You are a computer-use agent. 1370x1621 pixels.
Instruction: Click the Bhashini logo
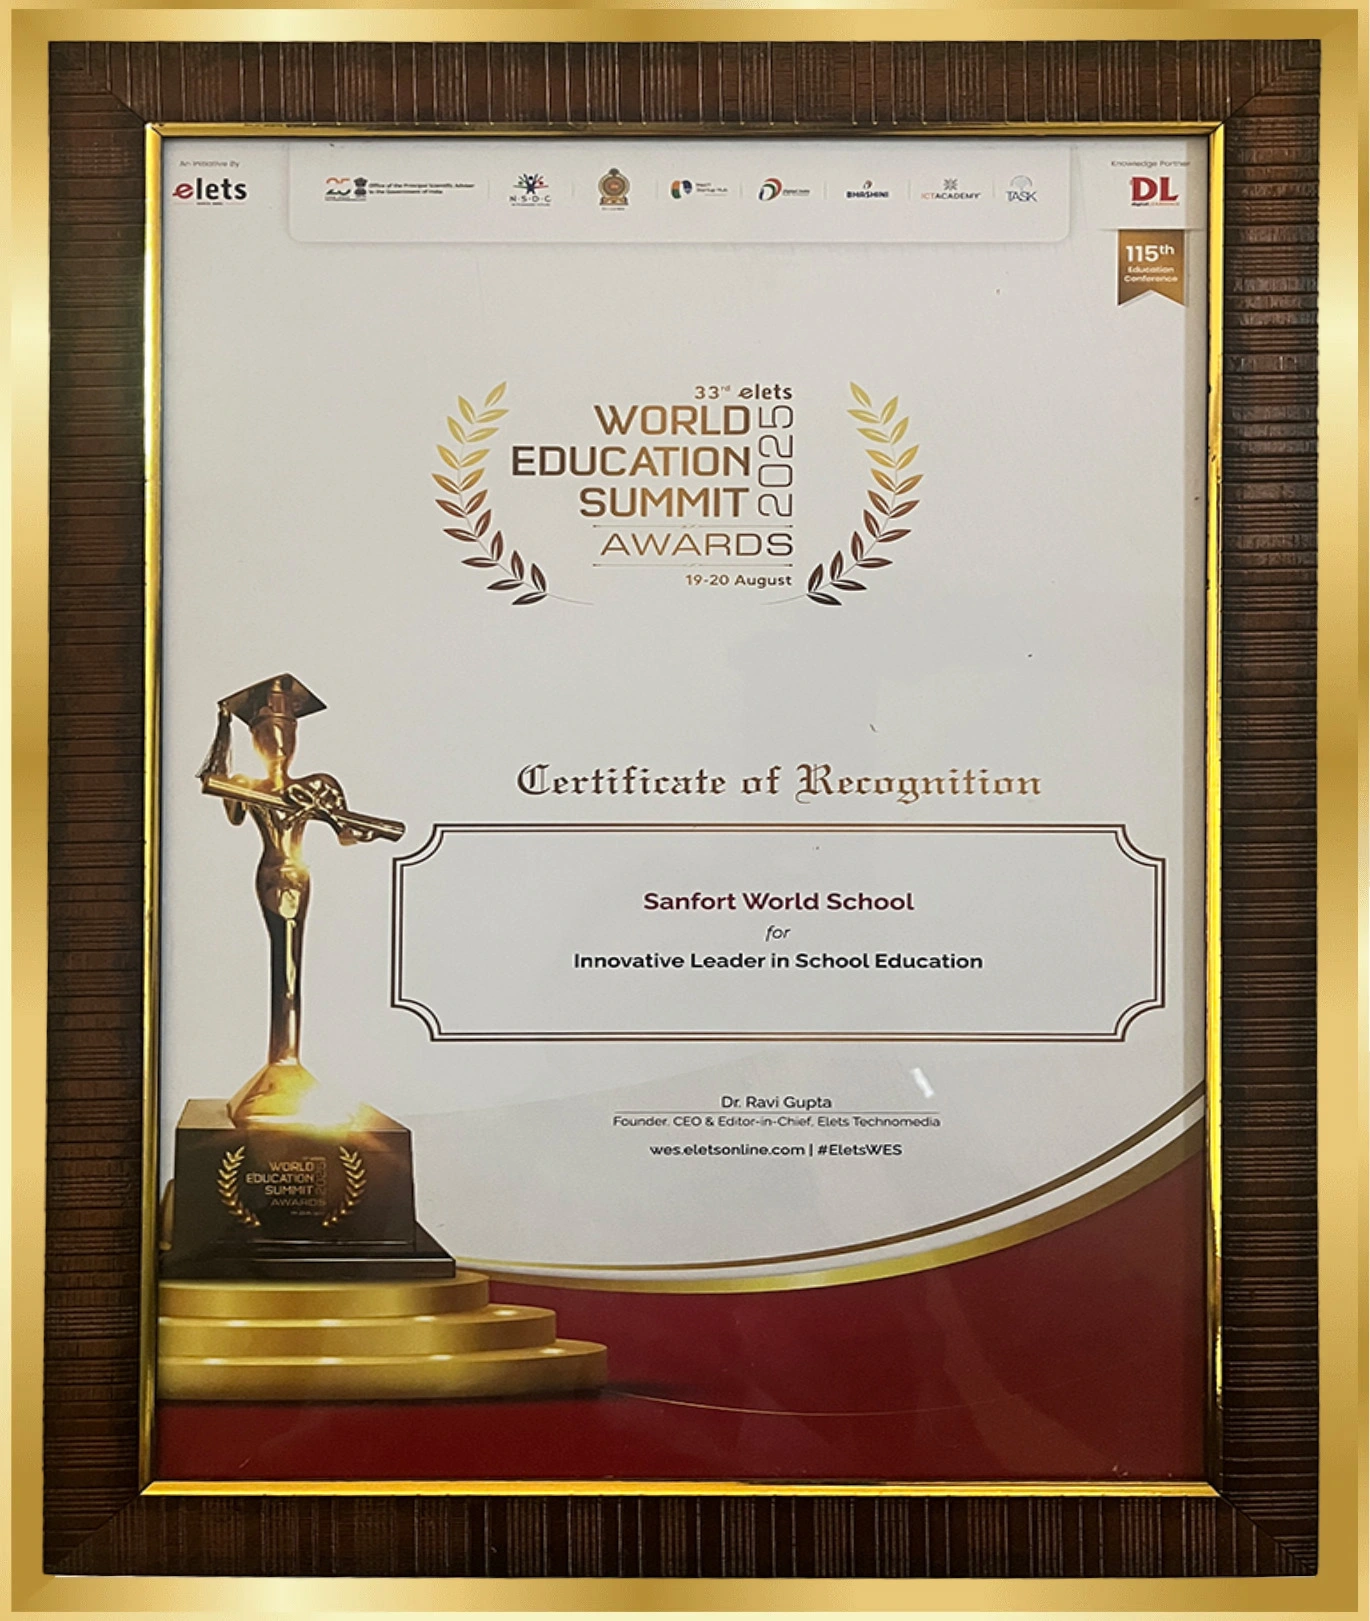867,190
